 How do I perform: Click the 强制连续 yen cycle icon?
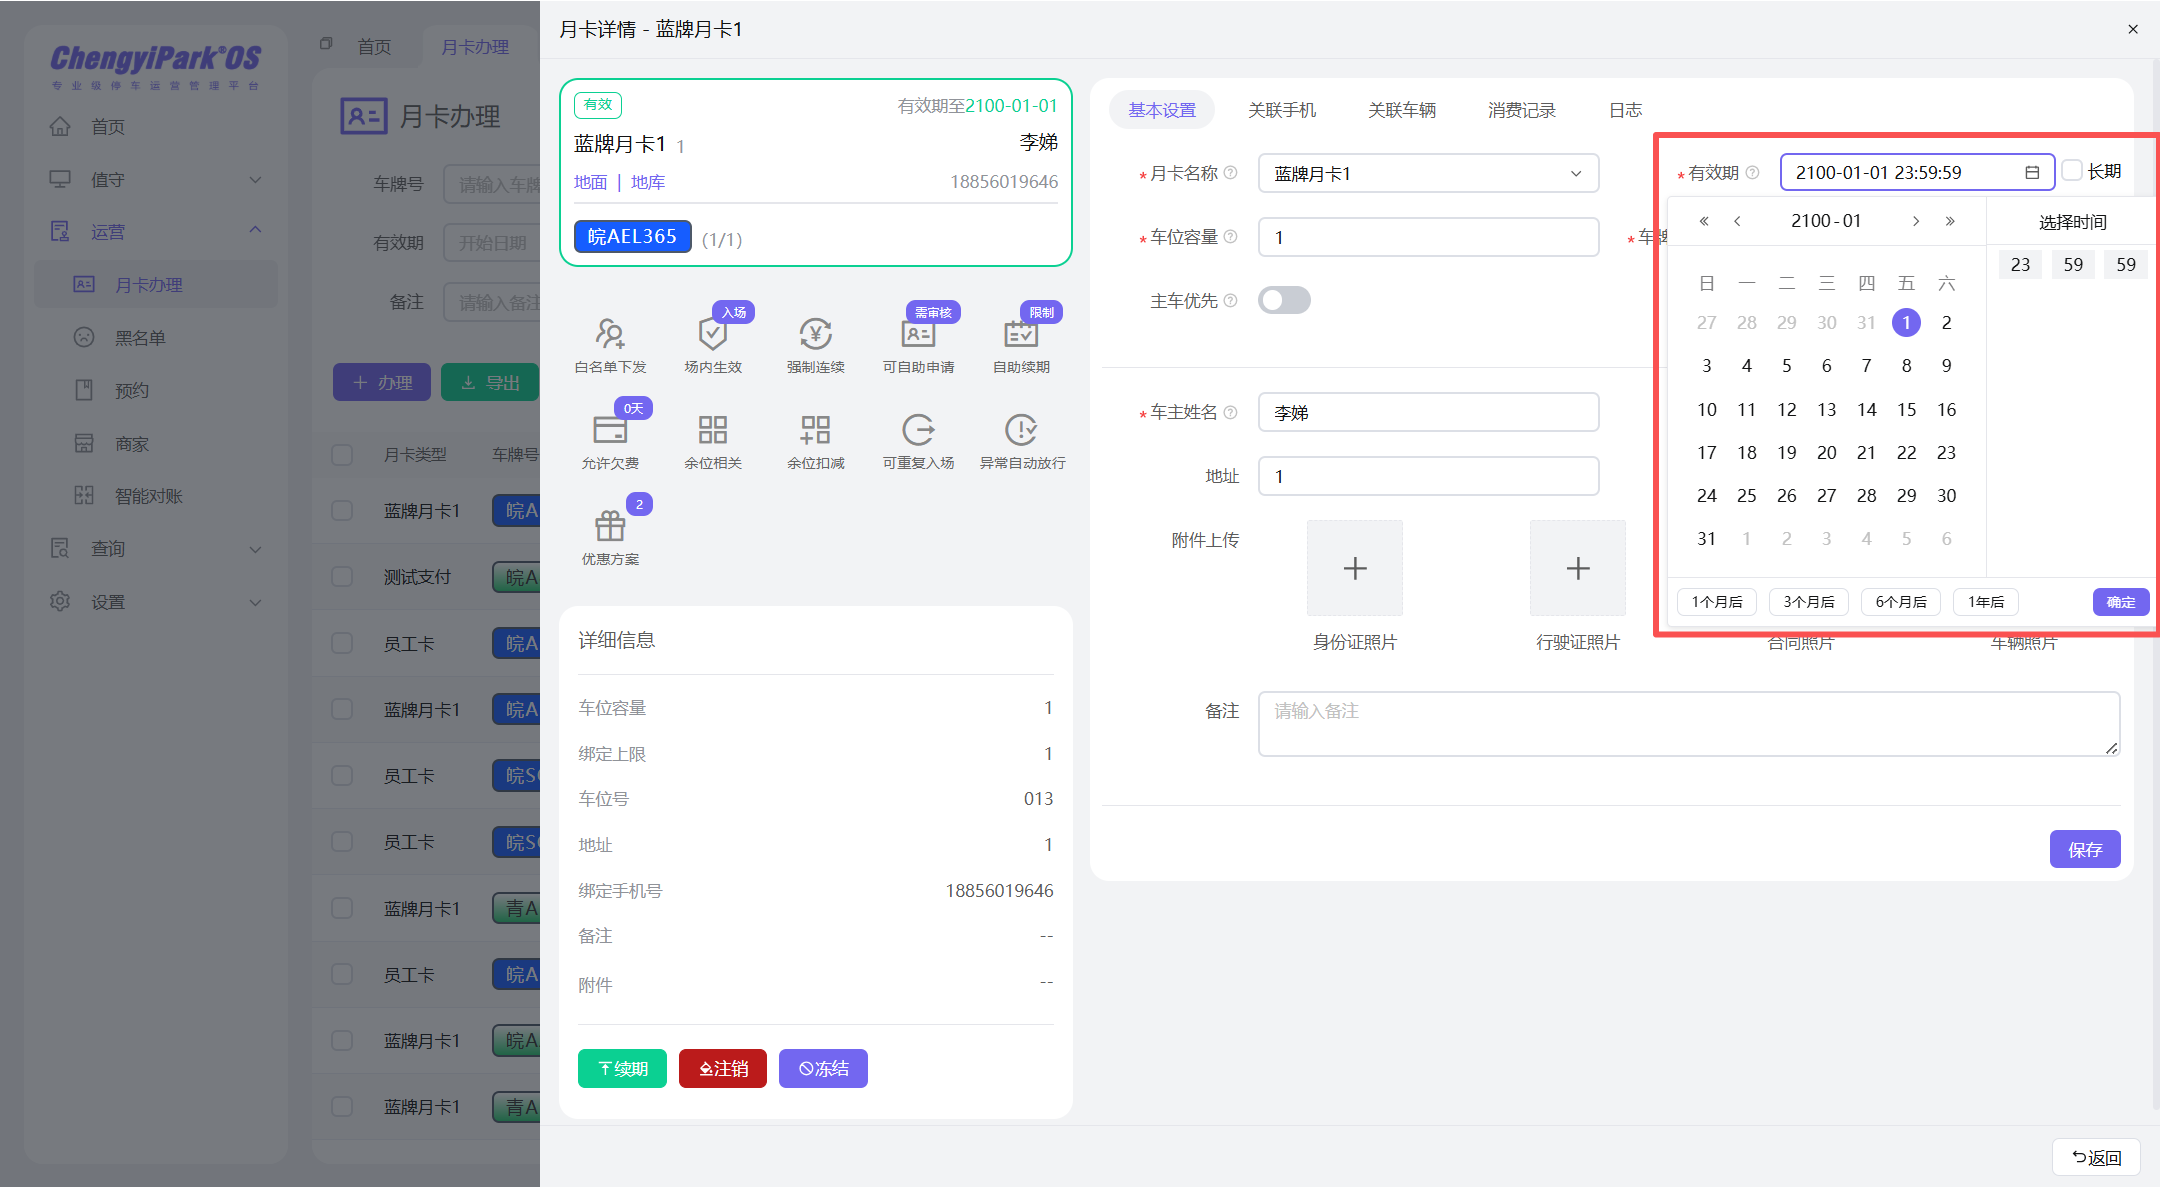pyautogui.click(x=815, y=334)
